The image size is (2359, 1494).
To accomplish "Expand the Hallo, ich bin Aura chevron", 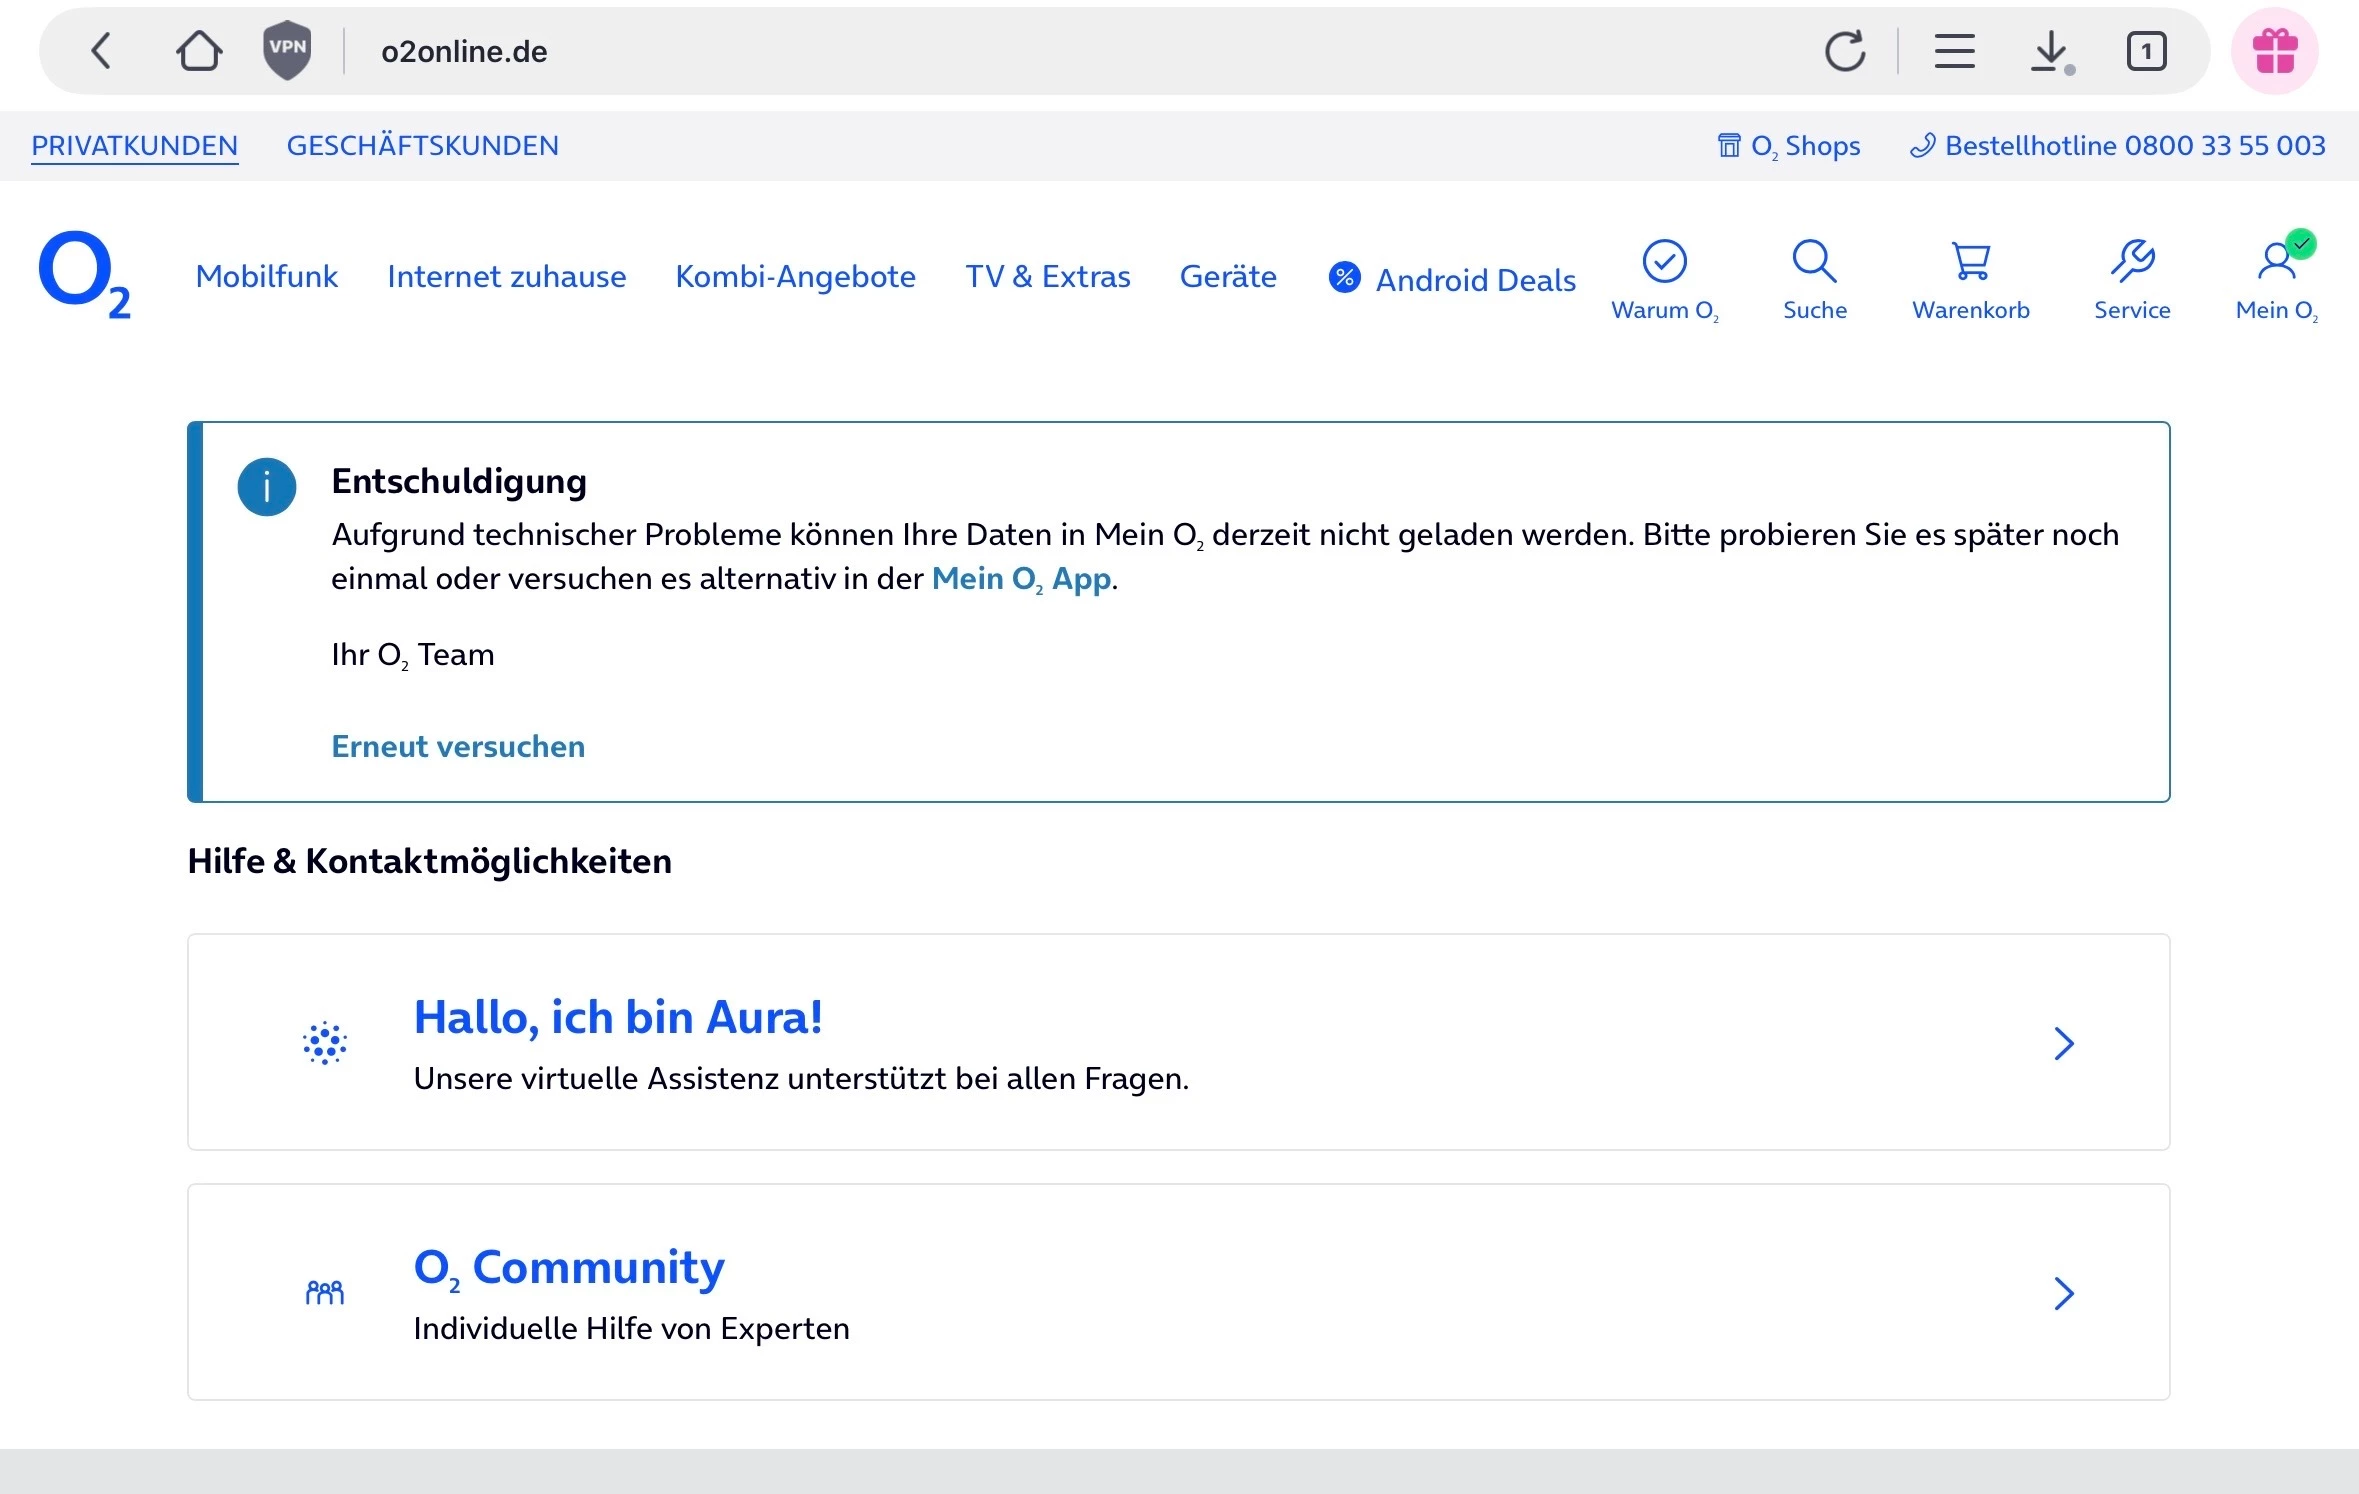I will (x=2064, y=1043).
